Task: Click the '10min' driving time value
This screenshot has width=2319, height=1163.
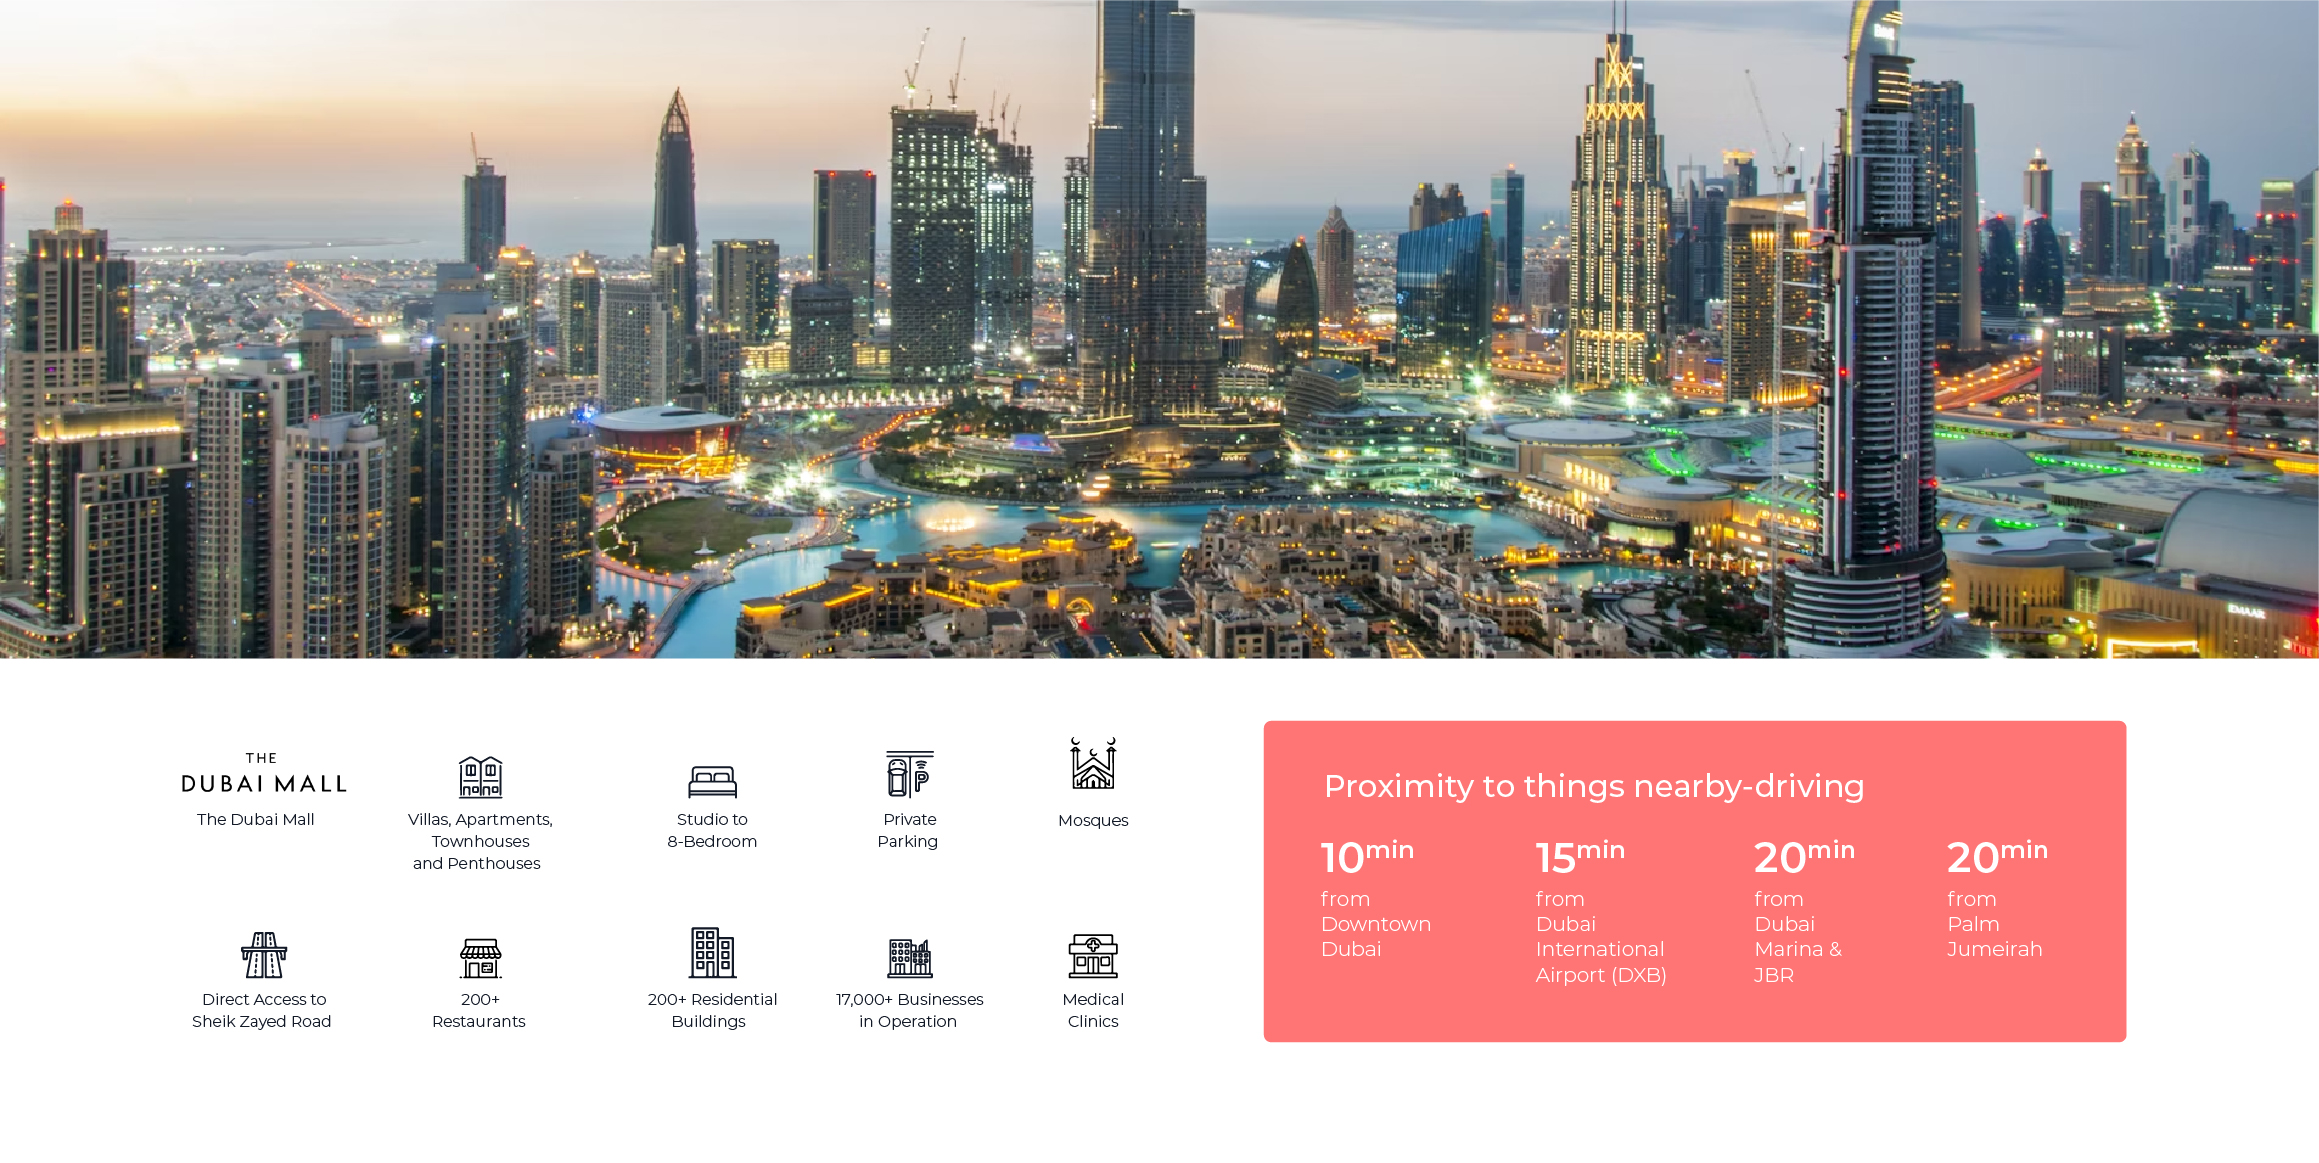Action: [x=1367, y=857]
